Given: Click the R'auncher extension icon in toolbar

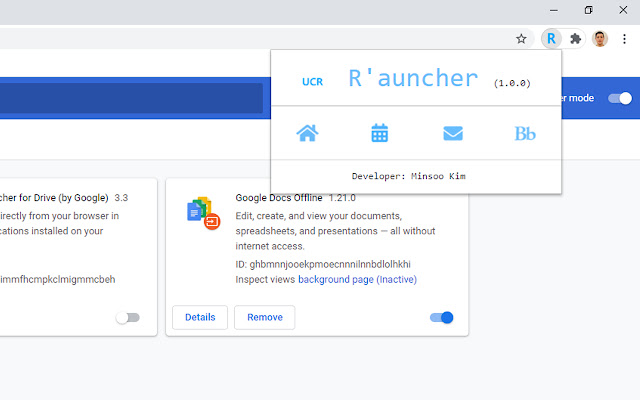Looking at the screenshot, I should [551, 39].
